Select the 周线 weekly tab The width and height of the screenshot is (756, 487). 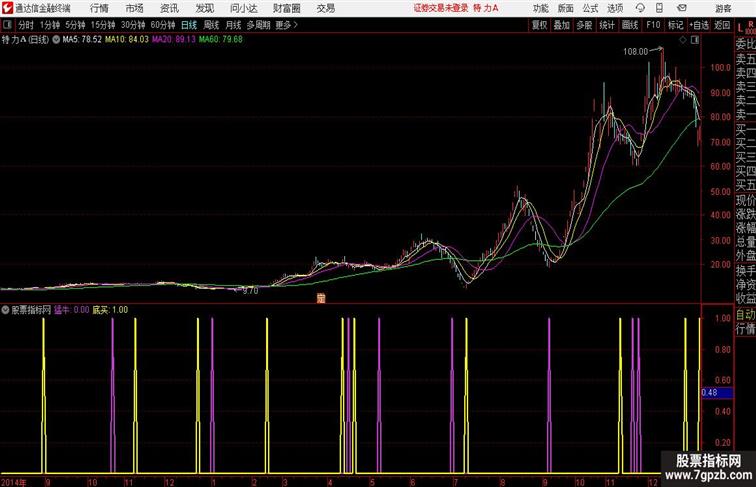click(211, 25)
